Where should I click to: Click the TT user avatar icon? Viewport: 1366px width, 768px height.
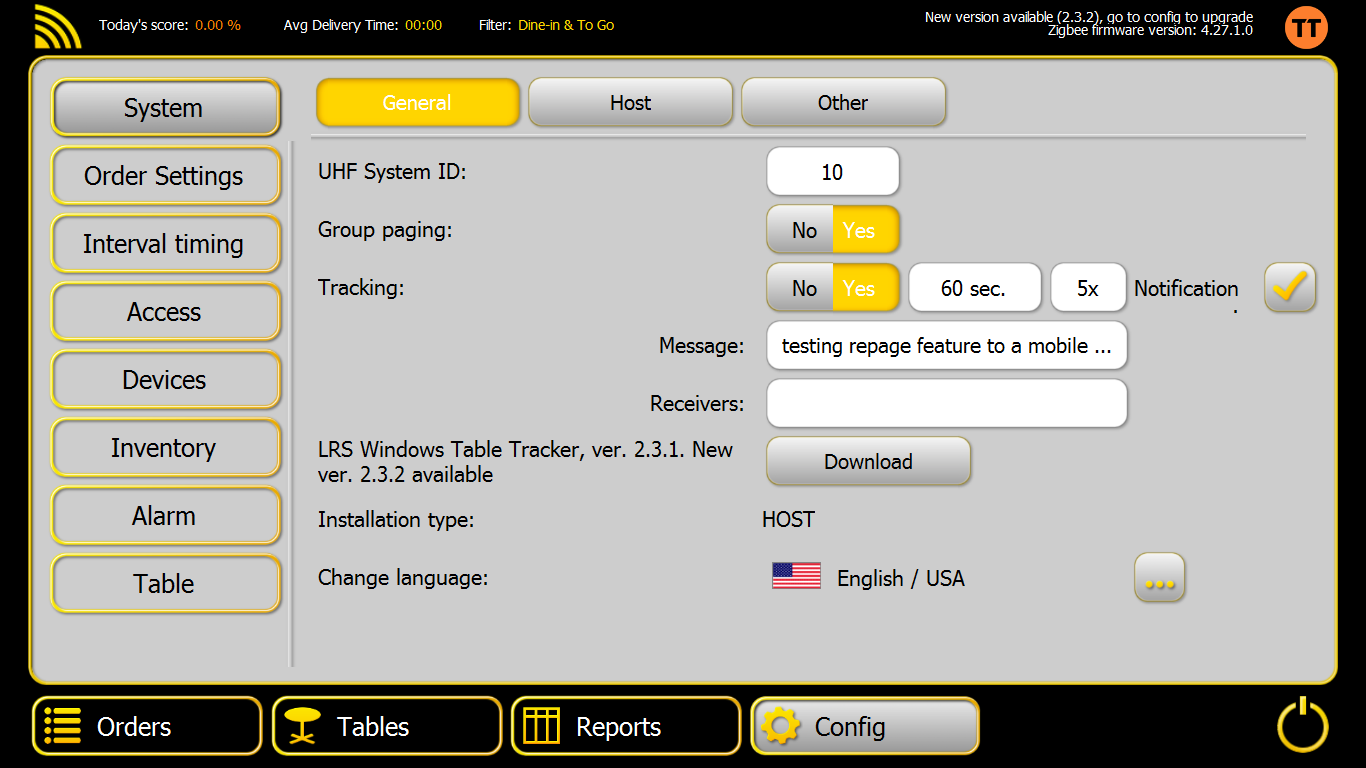[1306, 27]
